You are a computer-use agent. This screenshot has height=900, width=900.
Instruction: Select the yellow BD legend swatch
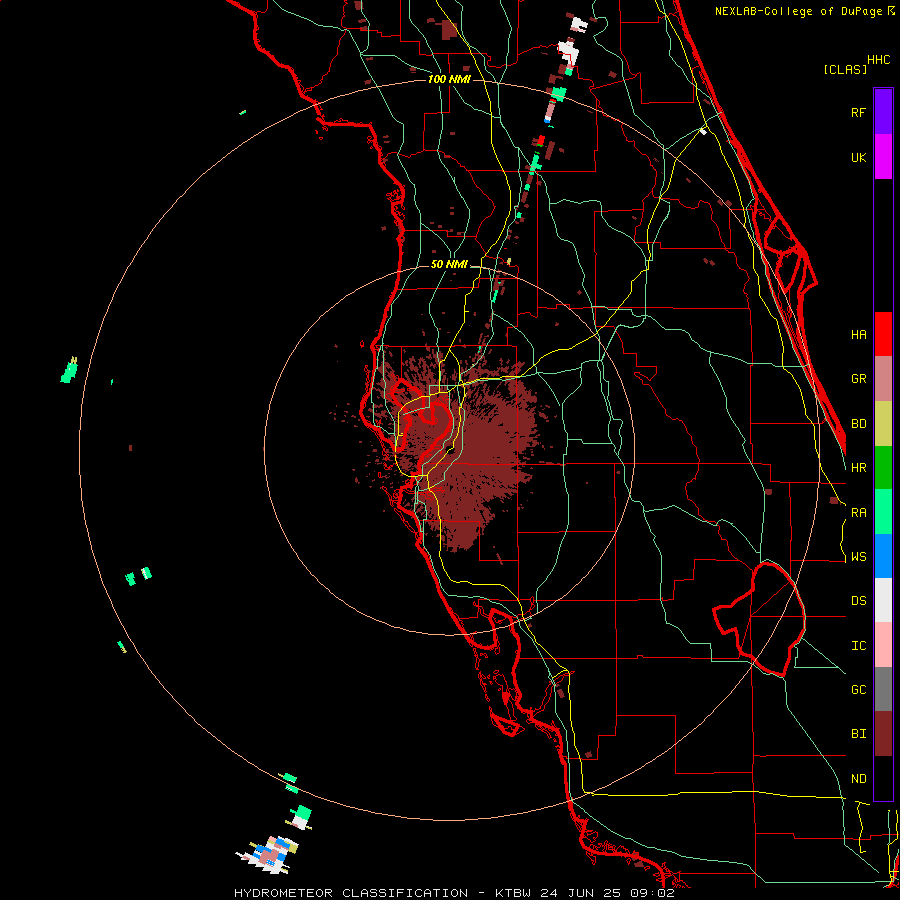pos(883,424)
